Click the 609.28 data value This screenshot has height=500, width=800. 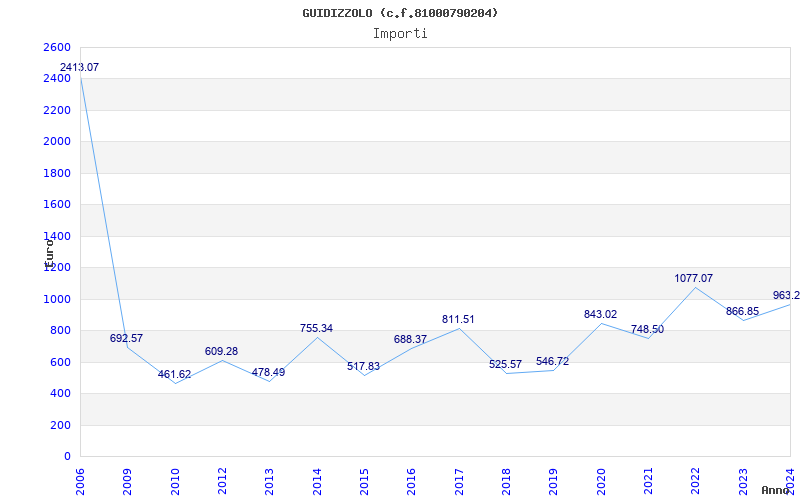point(221,352)
